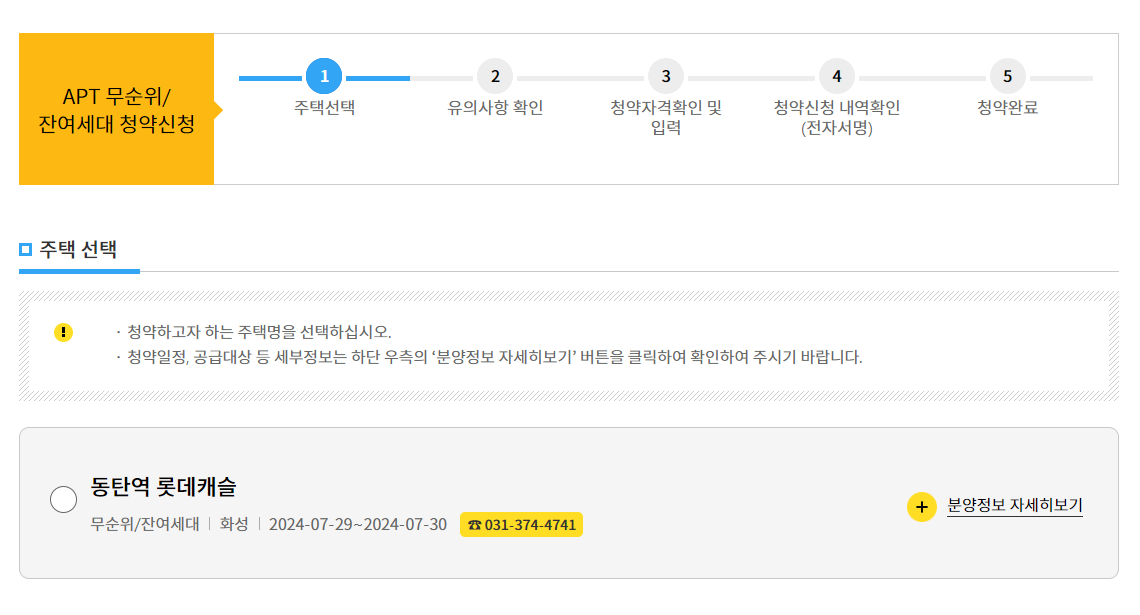This screenshot has height=615, width=1140.
Task: Click the 주택선택 step label
Action: click(x=324, y=108)
